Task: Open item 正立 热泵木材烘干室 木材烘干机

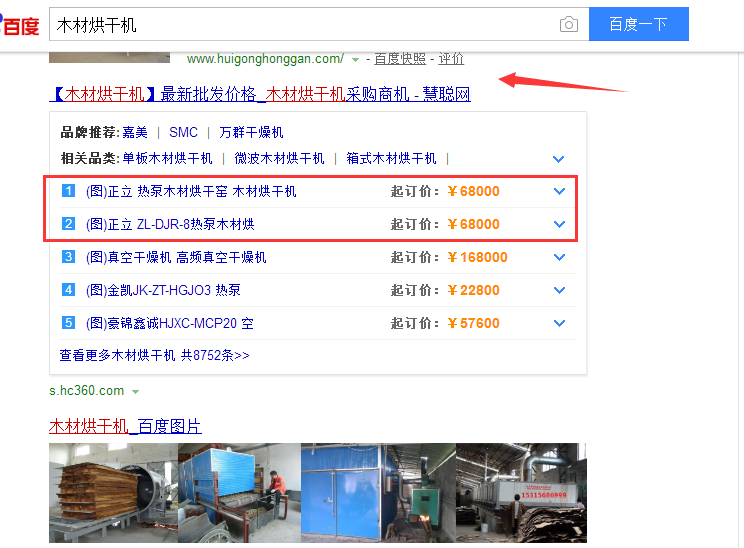Action: point(191,191)
